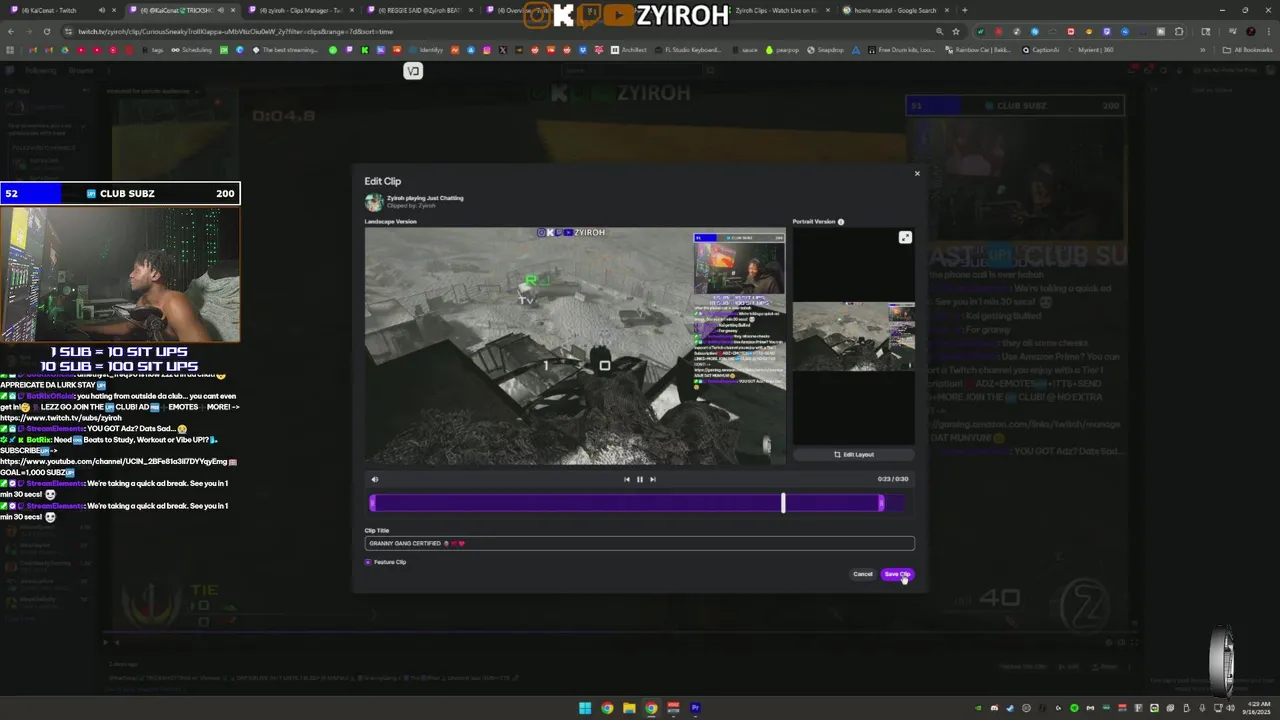Click the Zyiroh channel avatar in dialog
This screenshot has height=720, width=1280.
[374, 202]
